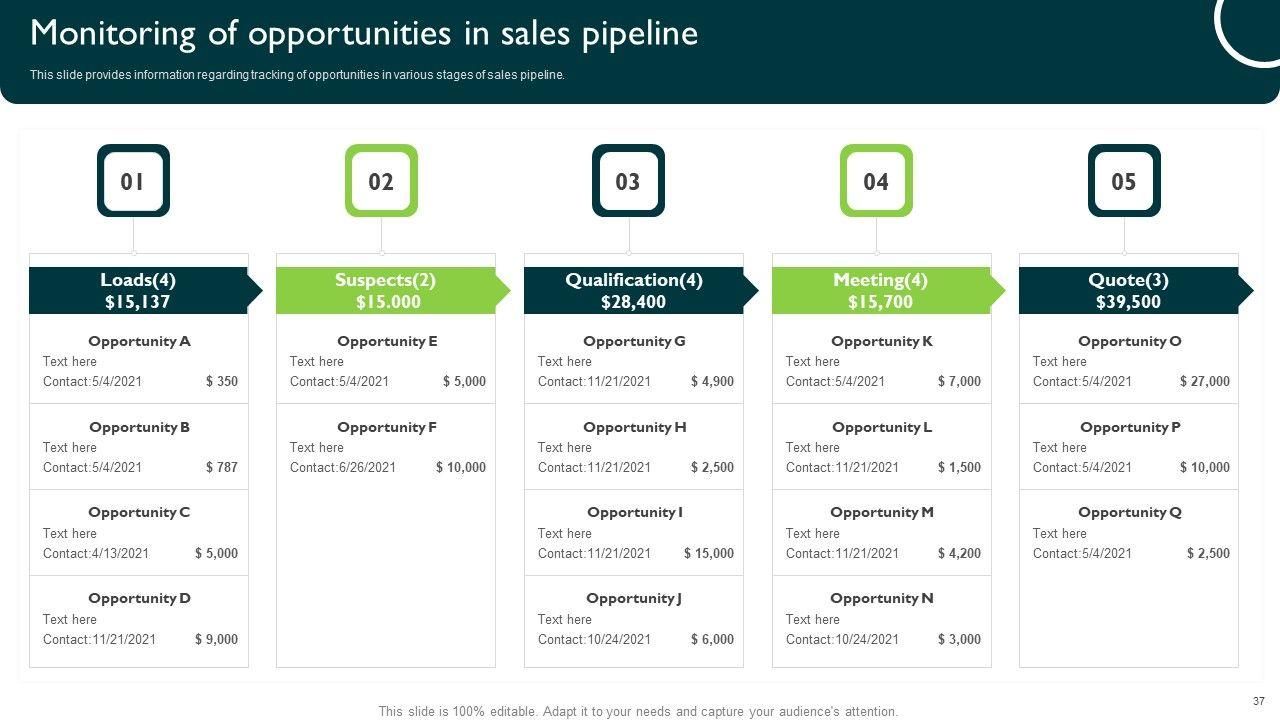
Task: Select the green 02 stage badge
Action: (381, 181)
